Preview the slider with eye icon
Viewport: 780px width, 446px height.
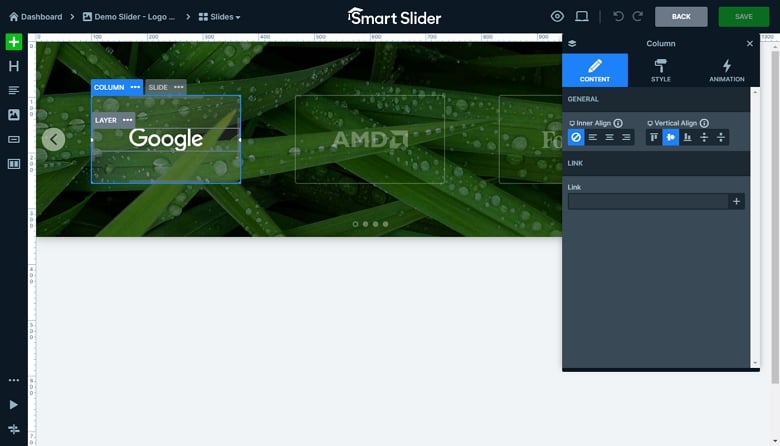[557, 16]
